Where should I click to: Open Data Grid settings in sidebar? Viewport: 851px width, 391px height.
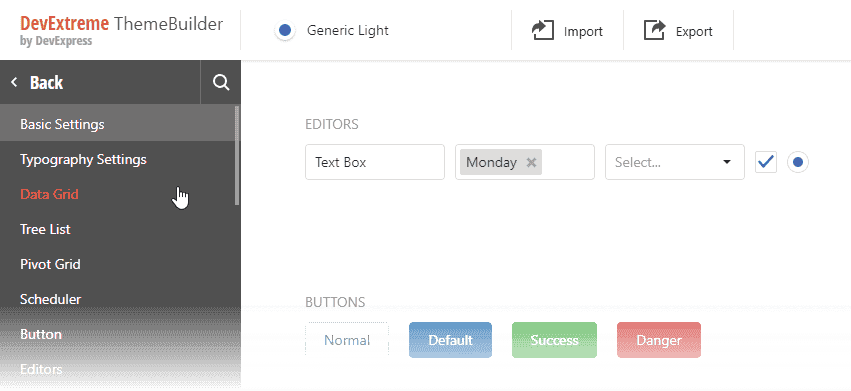click(49, 194)
